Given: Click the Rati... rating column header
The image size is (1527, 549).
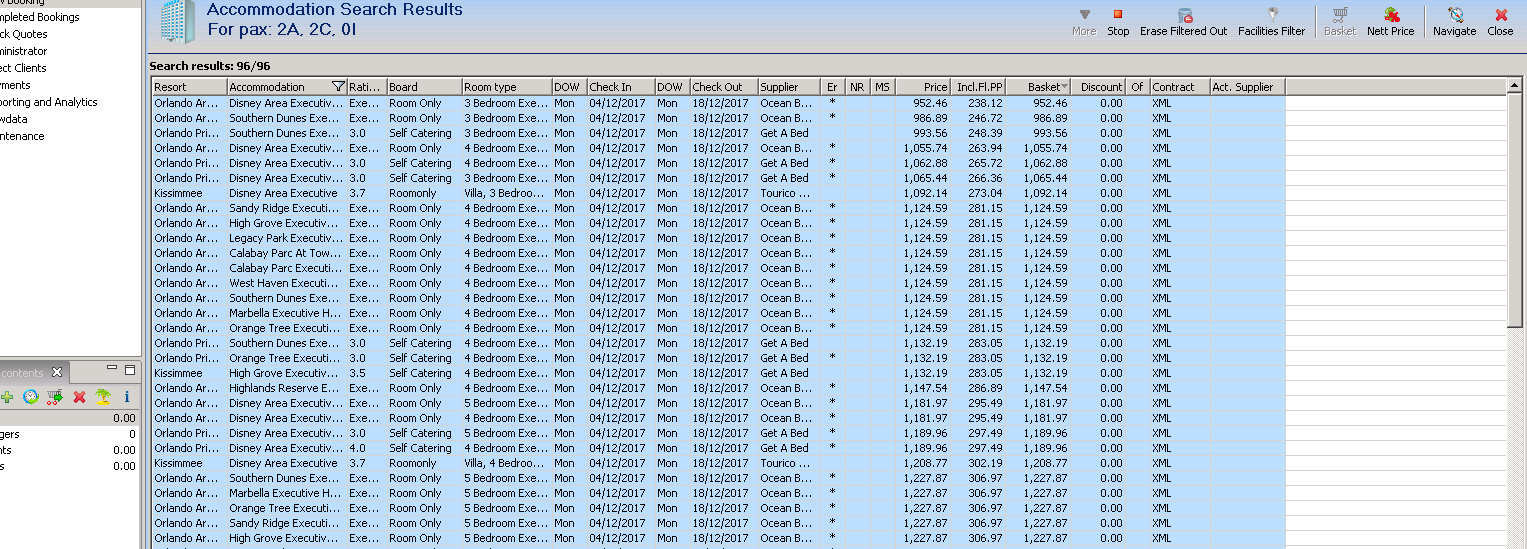Looking at the screenshot, I should [x=367, y=87].
